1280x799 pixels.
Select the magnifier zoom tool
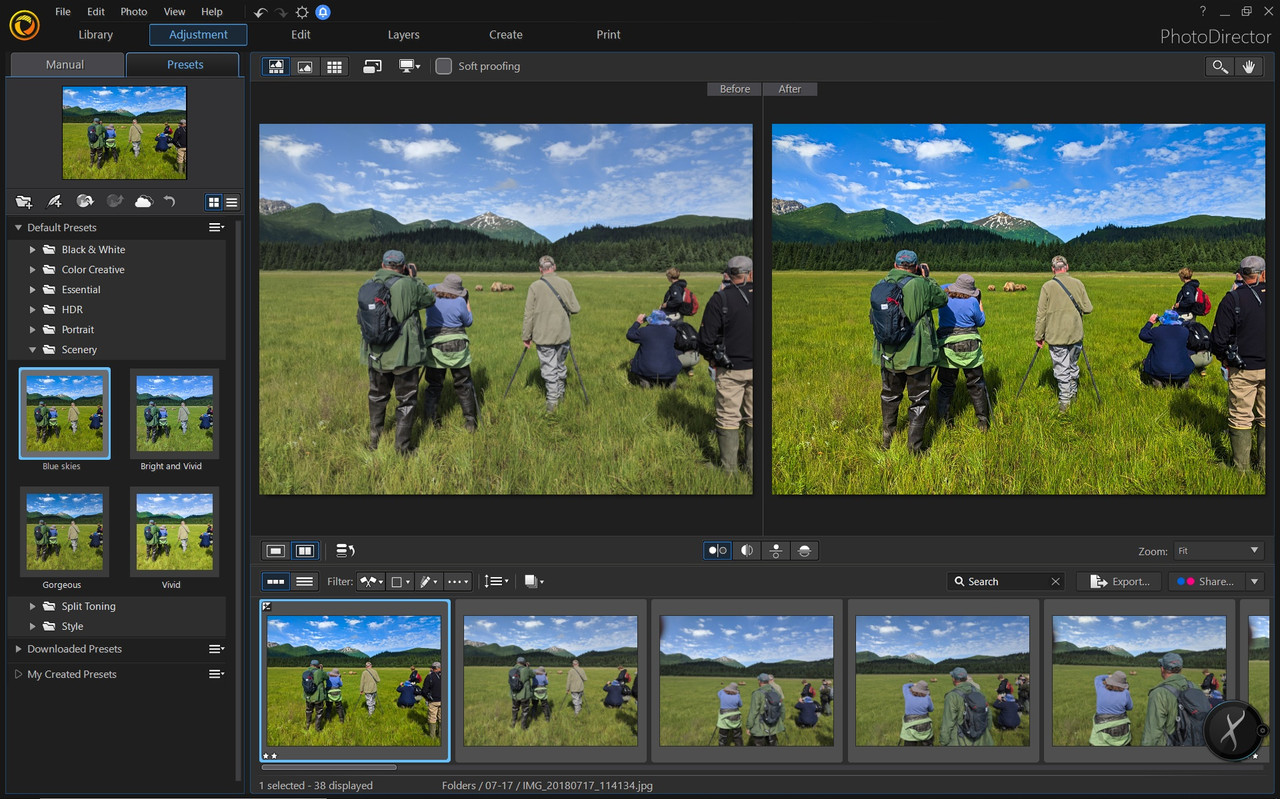(x=1220, y=66)
